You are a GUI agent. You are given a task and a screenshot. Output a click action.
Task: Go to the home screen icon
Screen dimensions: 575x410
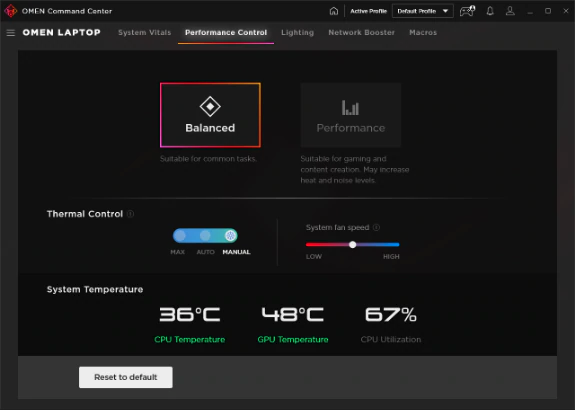tap(334, 11)
